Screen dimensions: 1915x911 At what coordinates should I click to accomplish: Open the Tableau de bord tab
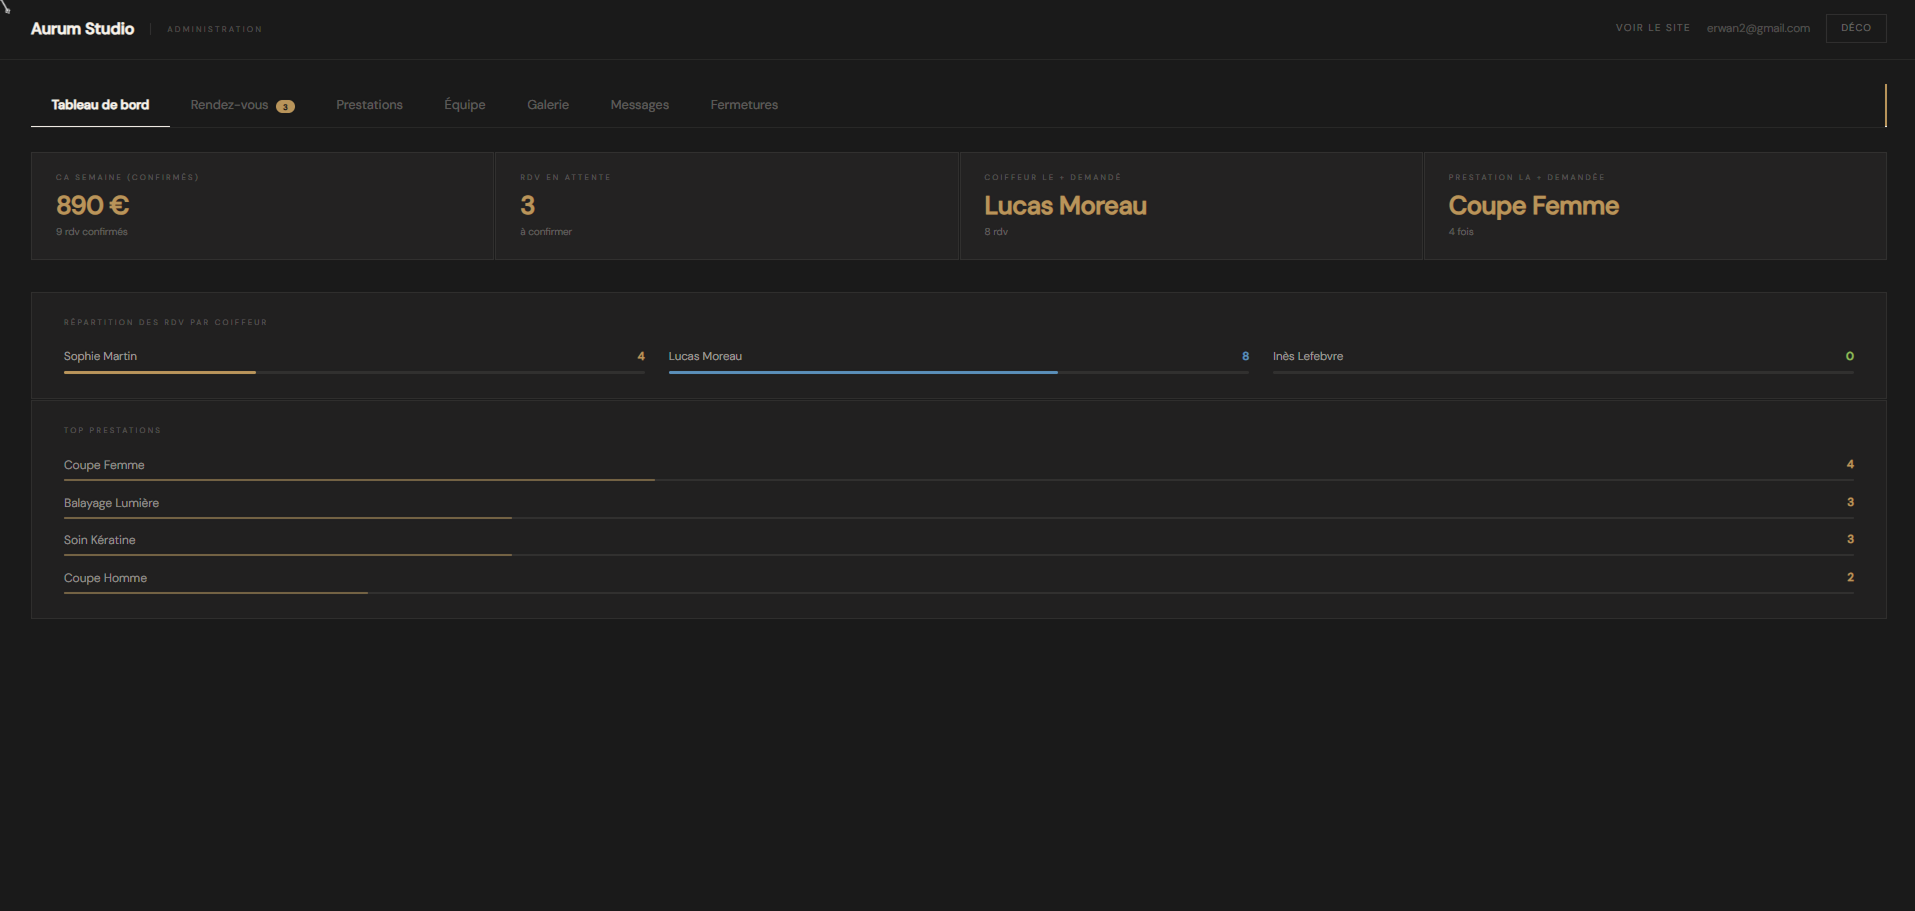coord(100,105)
